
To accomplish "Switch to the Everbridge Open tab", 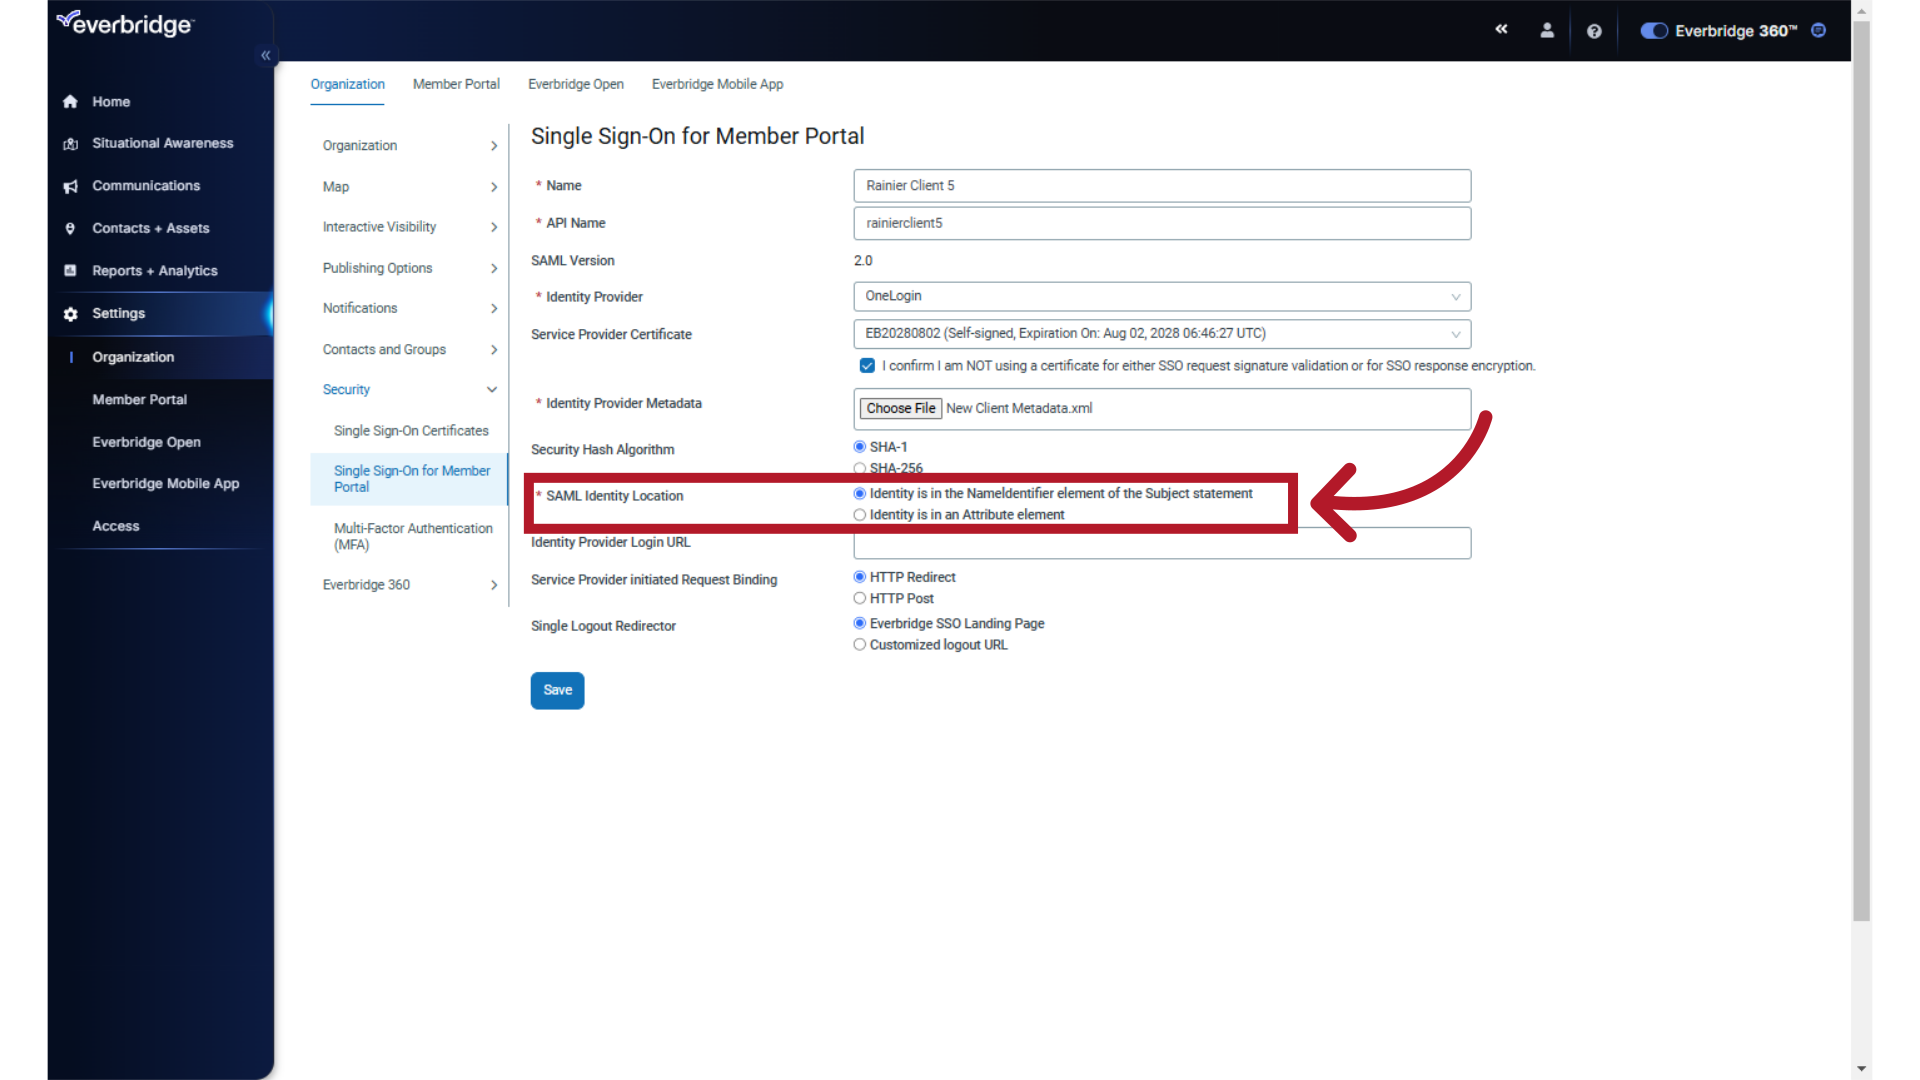I will pyautogui.click(x=576, y=83).
